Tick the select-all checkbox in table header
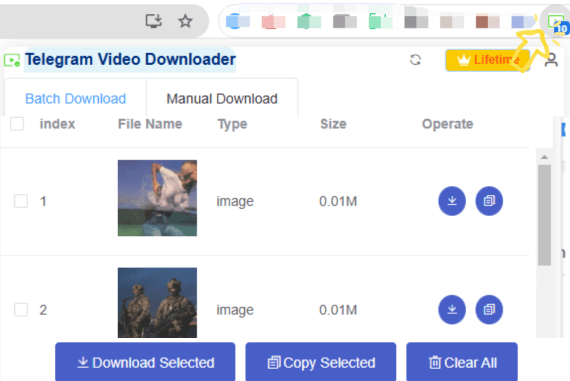 point(17,124)
